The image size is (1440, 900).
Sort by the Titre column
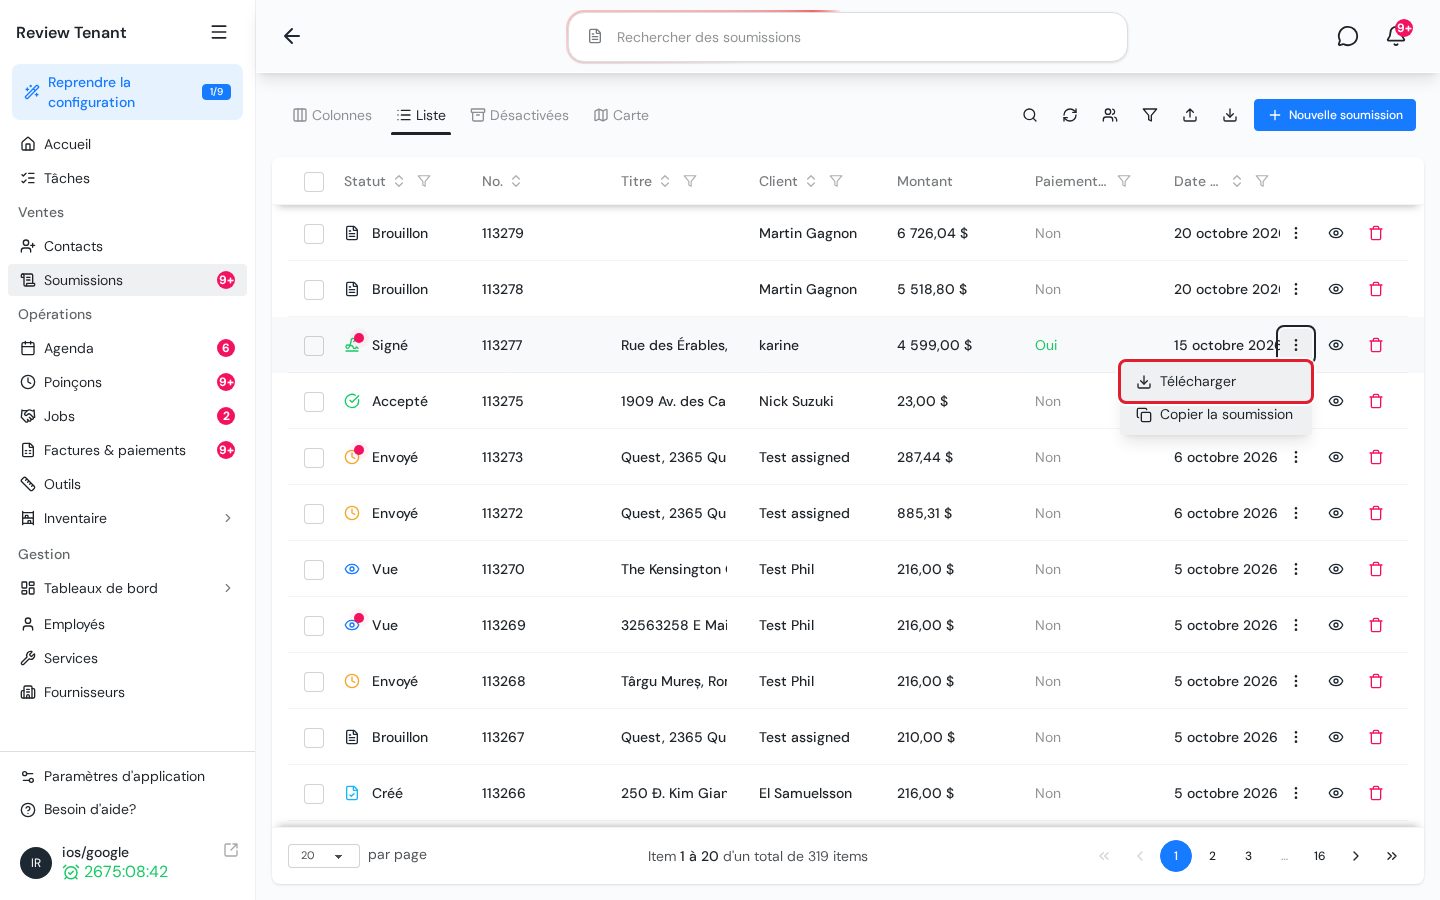[x=665, y=181]
